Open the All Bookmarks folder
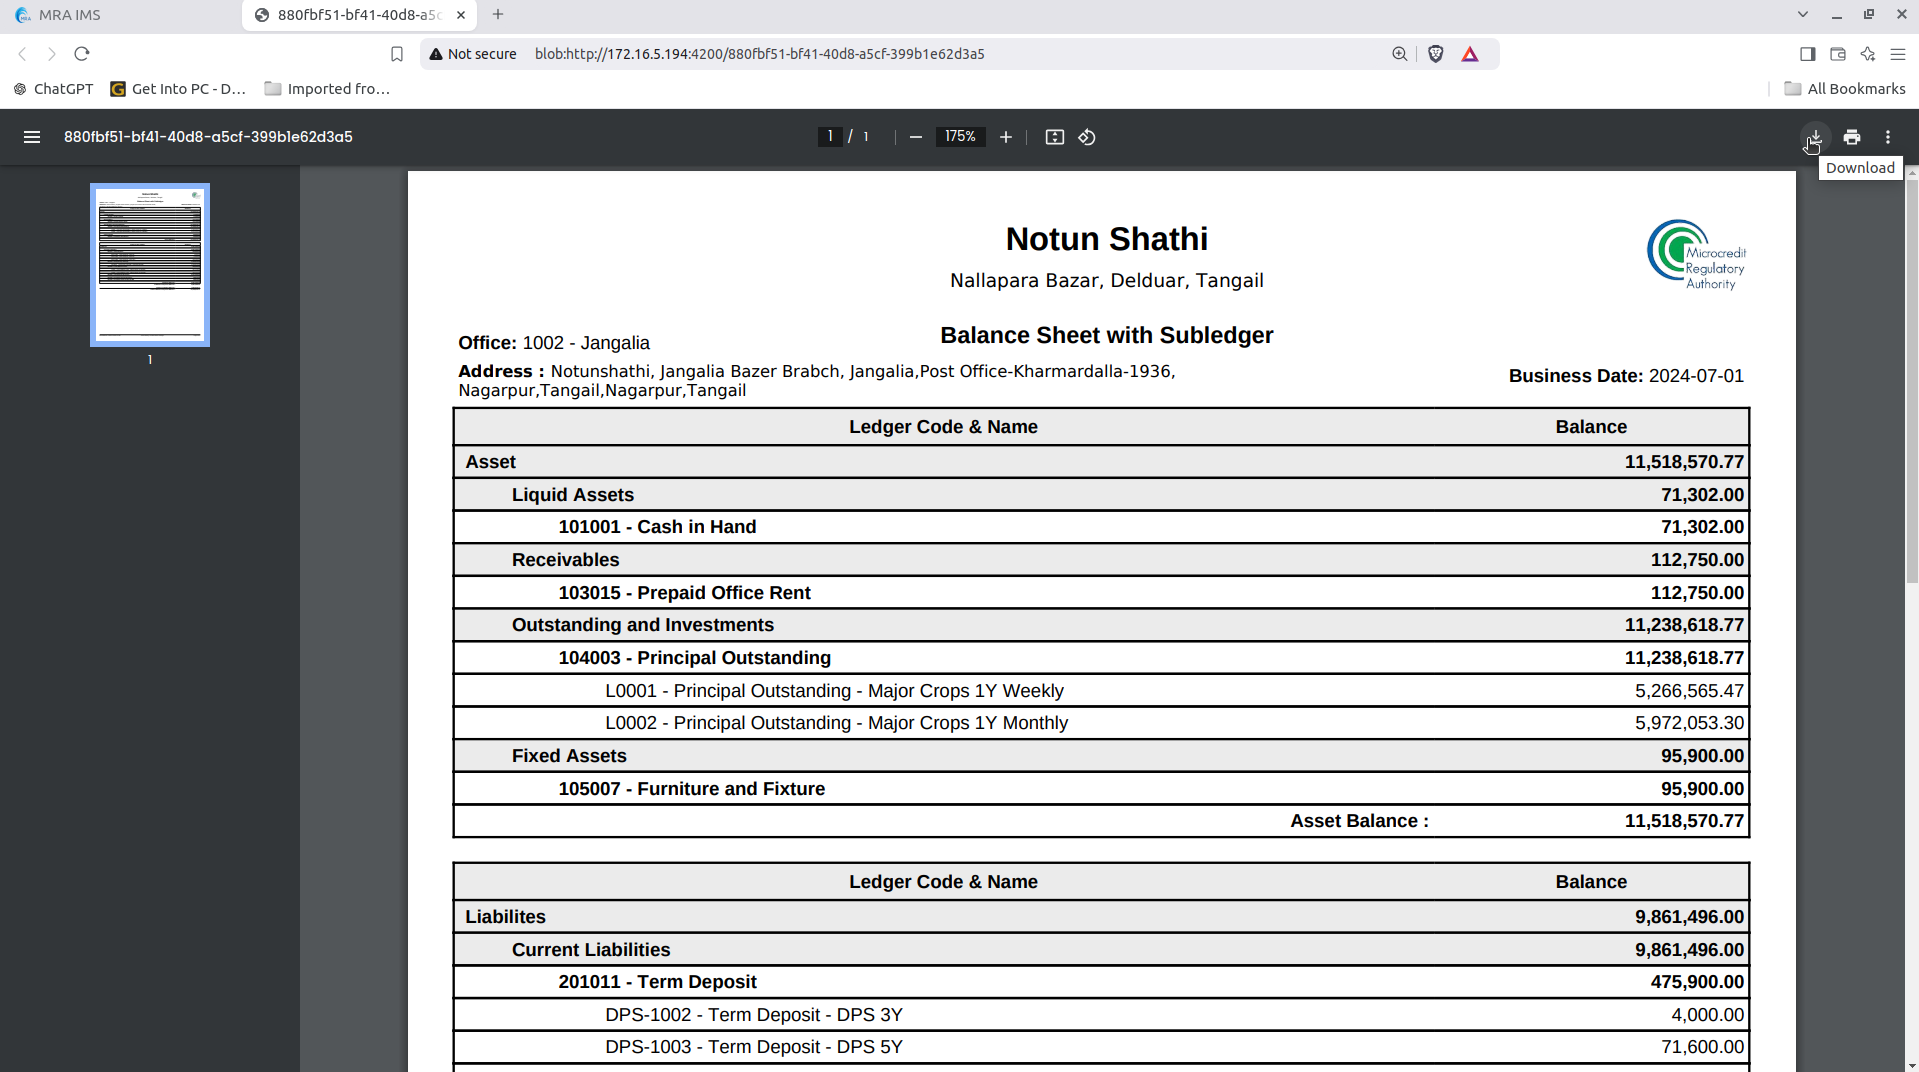Screen dimensions: 1919x1072 click(x=1845, y=89)
